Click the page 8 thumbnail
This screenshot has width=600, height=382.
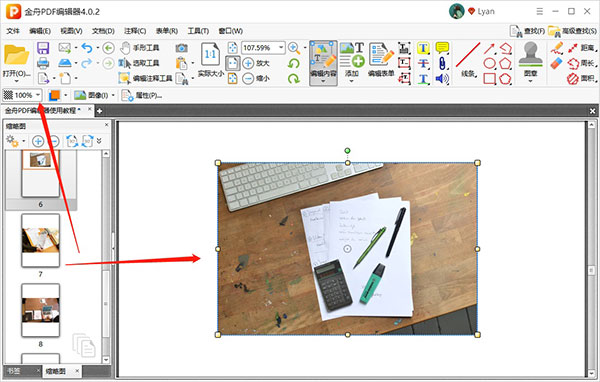tap(41, 310)
